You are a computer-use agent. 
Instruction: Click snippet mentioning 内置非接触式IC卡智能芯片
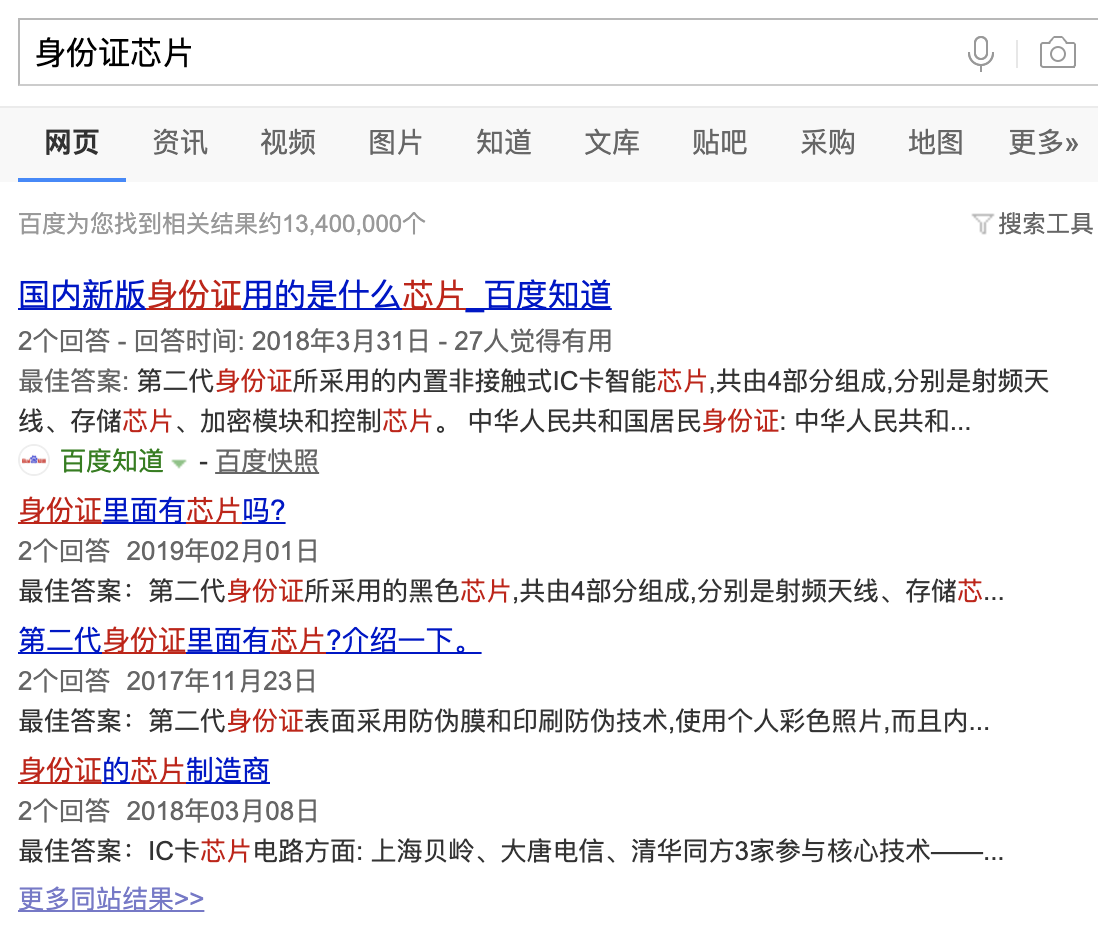pos(534,401)
